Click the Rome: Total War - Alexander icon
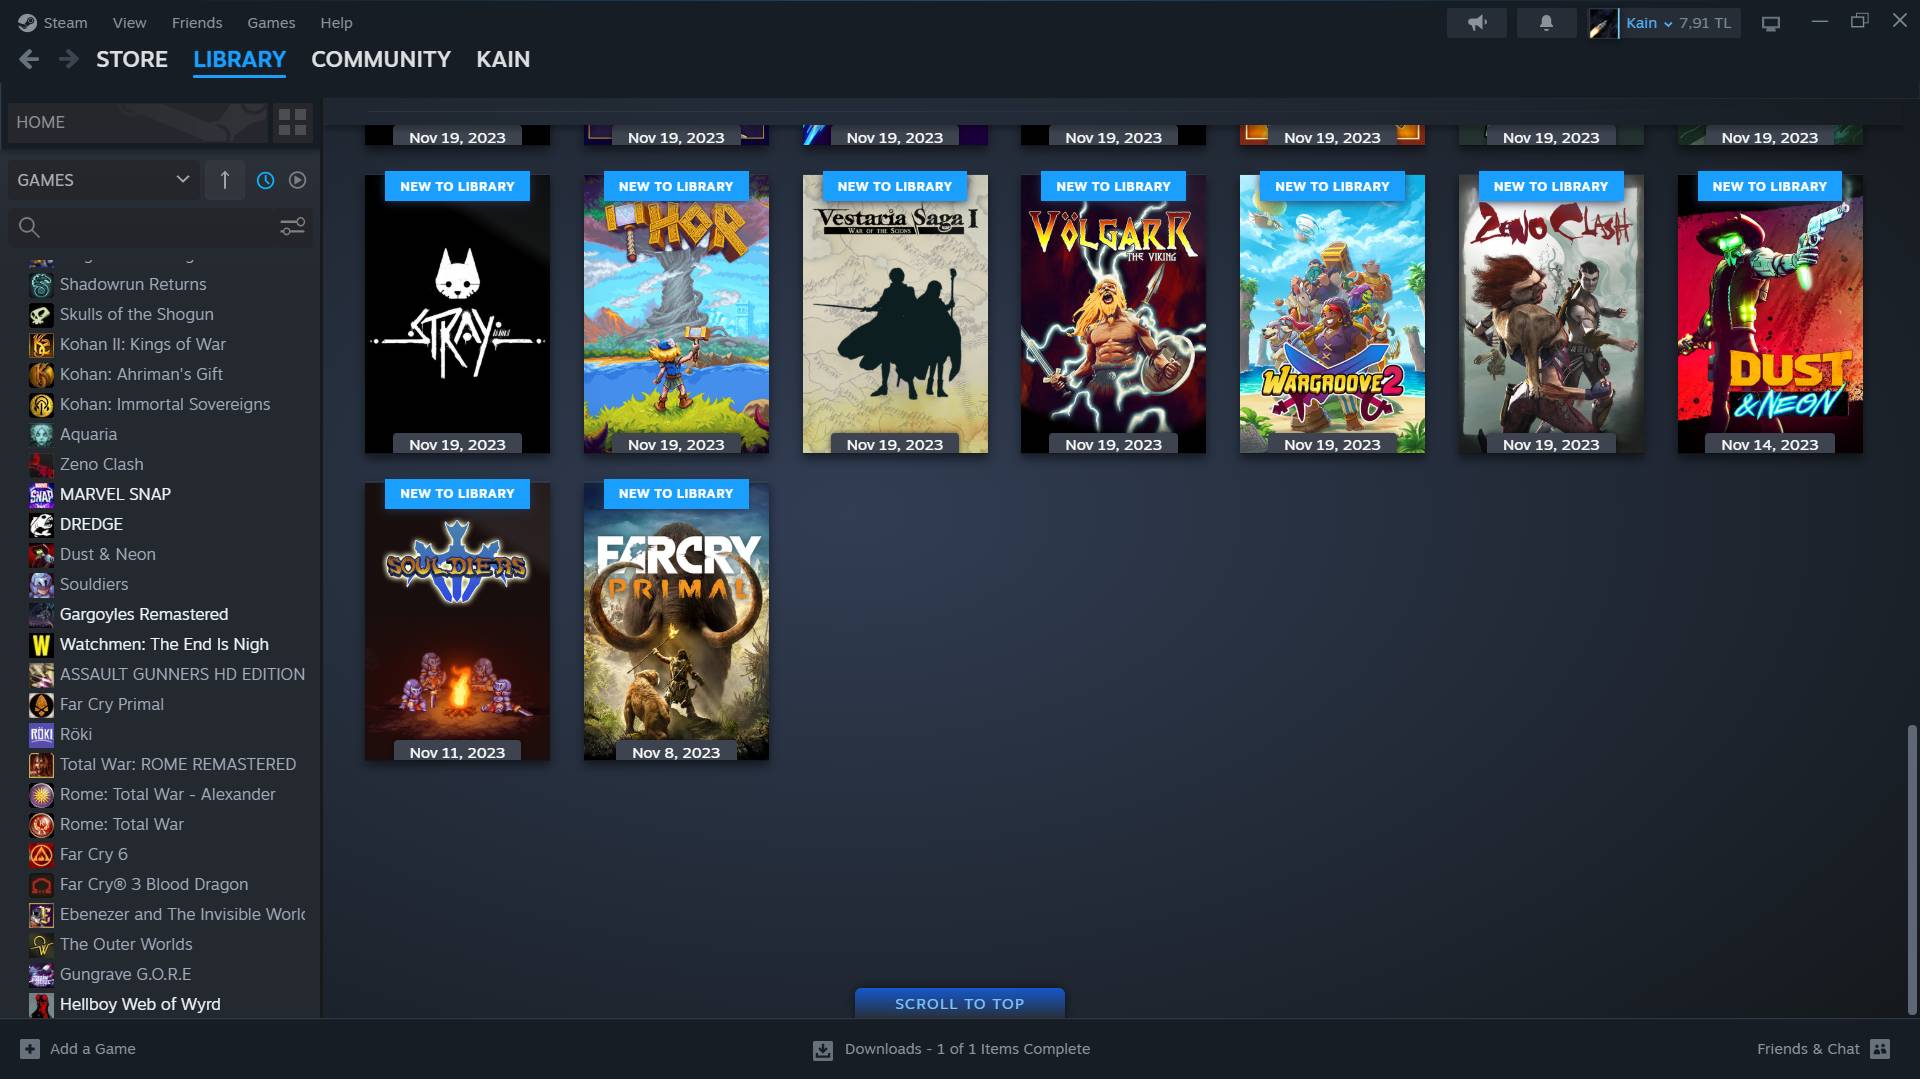This screenshot has height=1079, width=1920. [x=41, y=795]
